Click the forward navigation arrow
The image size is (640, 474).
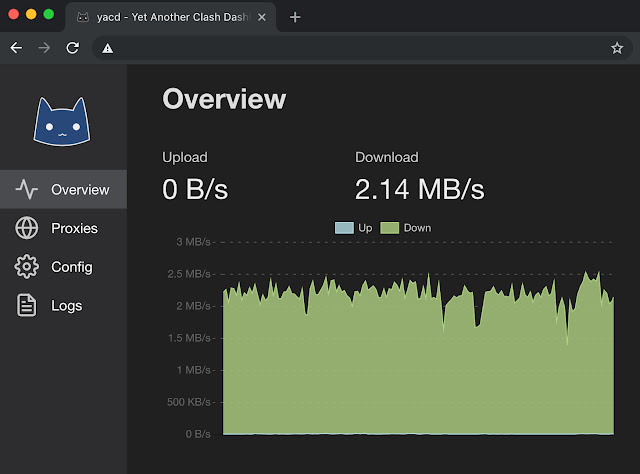tap(44, 48)
